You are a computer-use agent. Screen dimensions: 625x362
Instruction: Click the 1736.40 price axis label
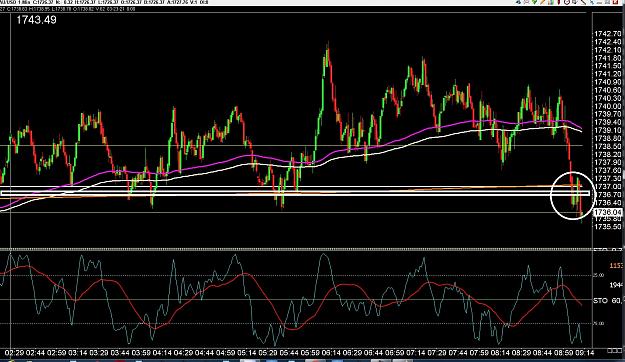click(607, 203)
